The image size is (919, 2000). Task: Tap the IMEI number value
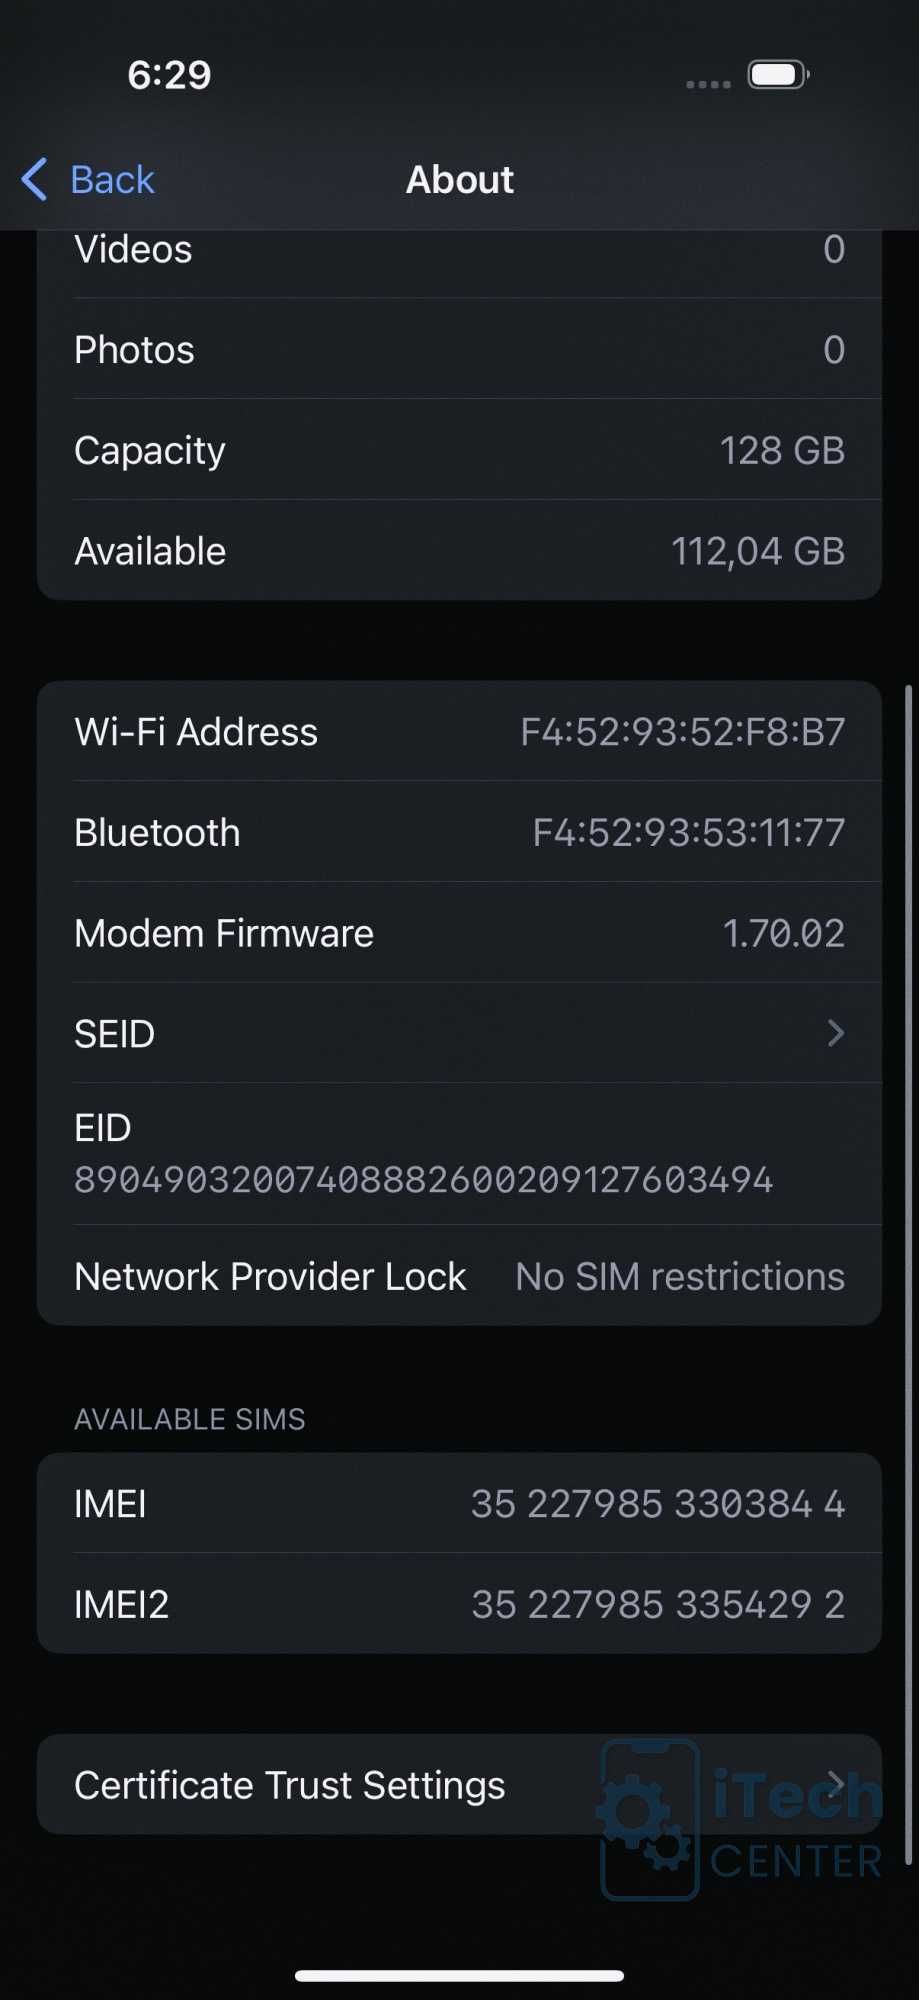tap(658, 1504)
